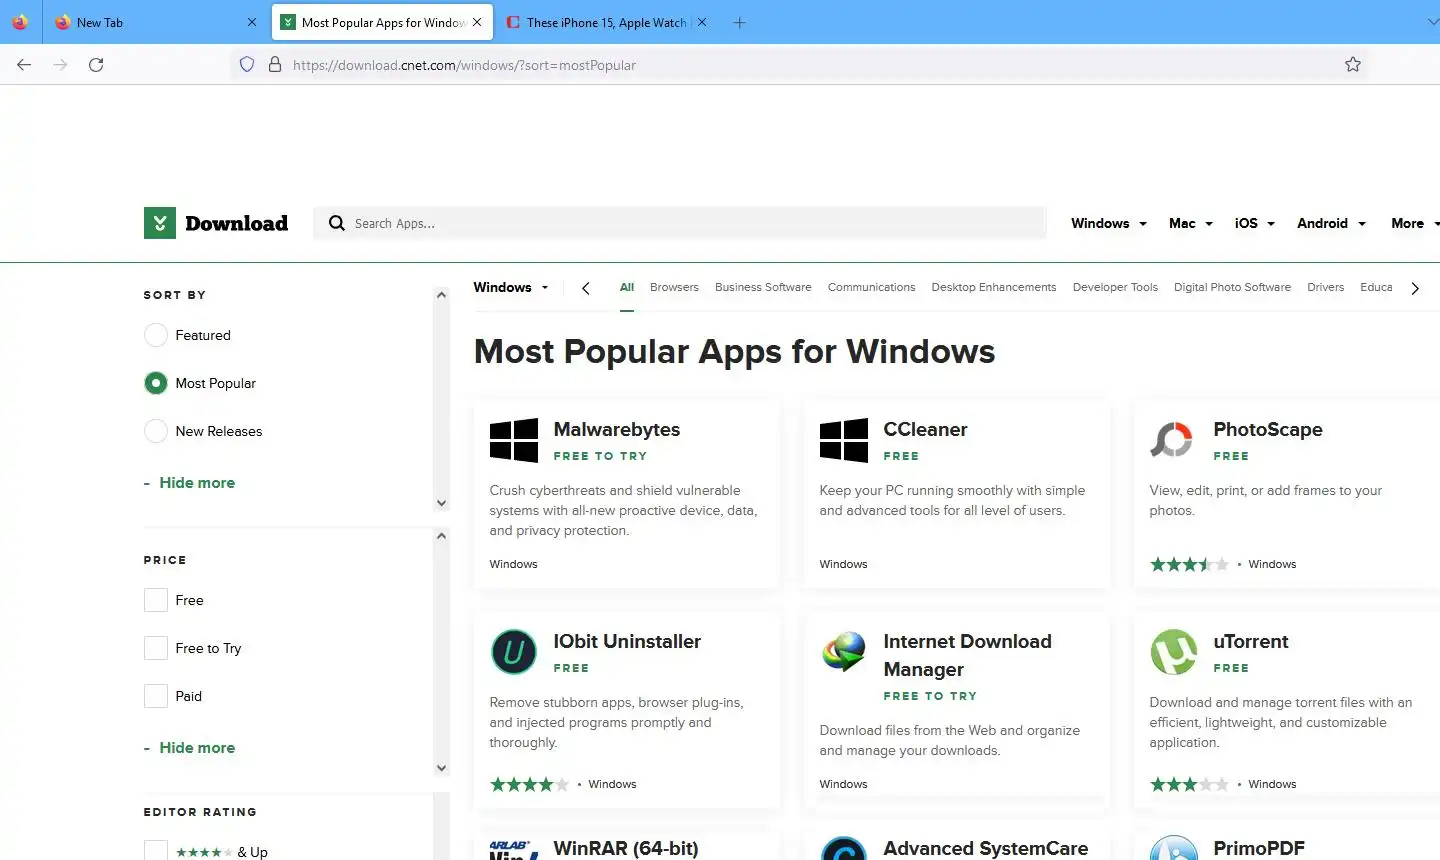Switch to the iPhone 15 Apple Watch tab
This screenshot has width=1440, height=860.
[606, 22]
